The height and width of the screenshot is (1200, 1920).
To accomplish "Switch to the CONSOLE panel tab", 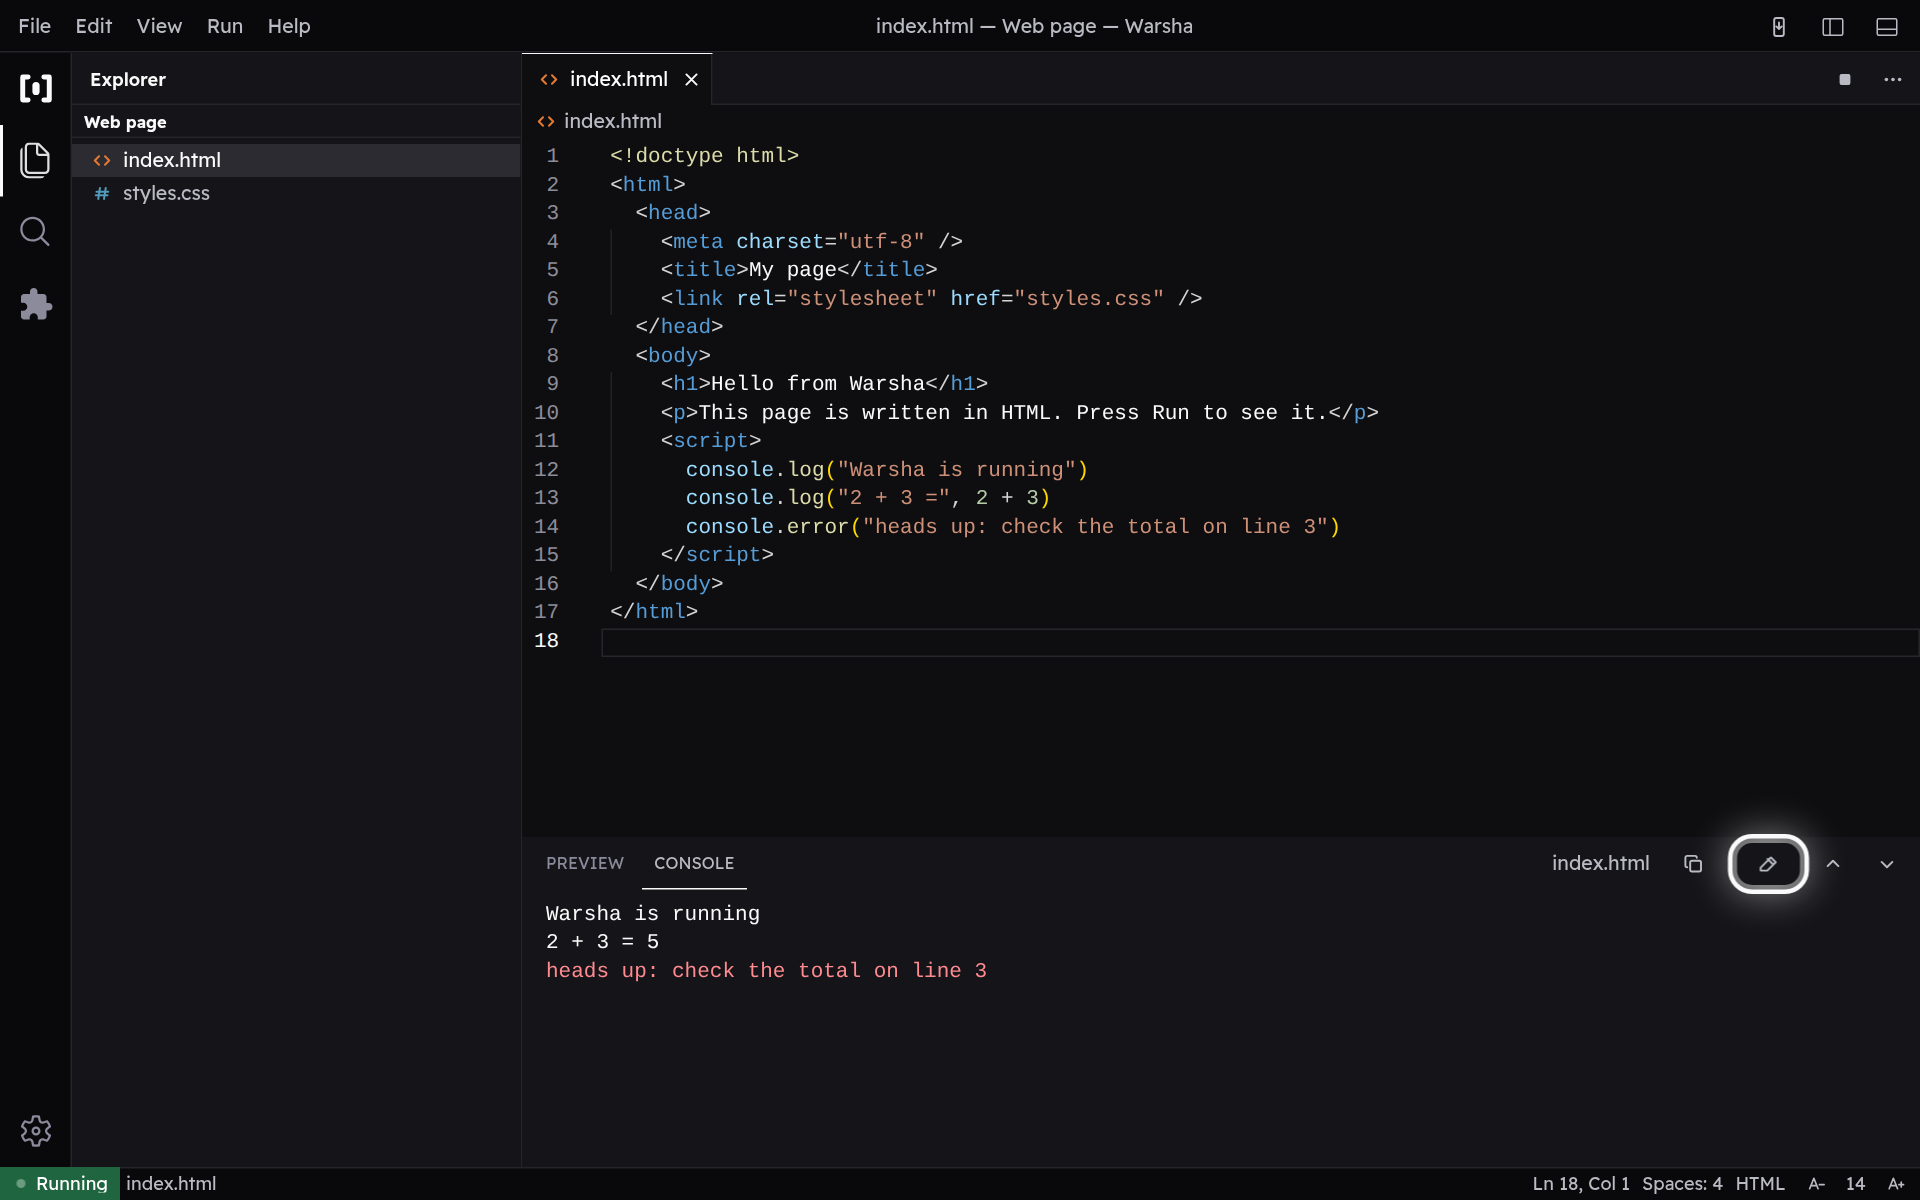I will (694, 863).
